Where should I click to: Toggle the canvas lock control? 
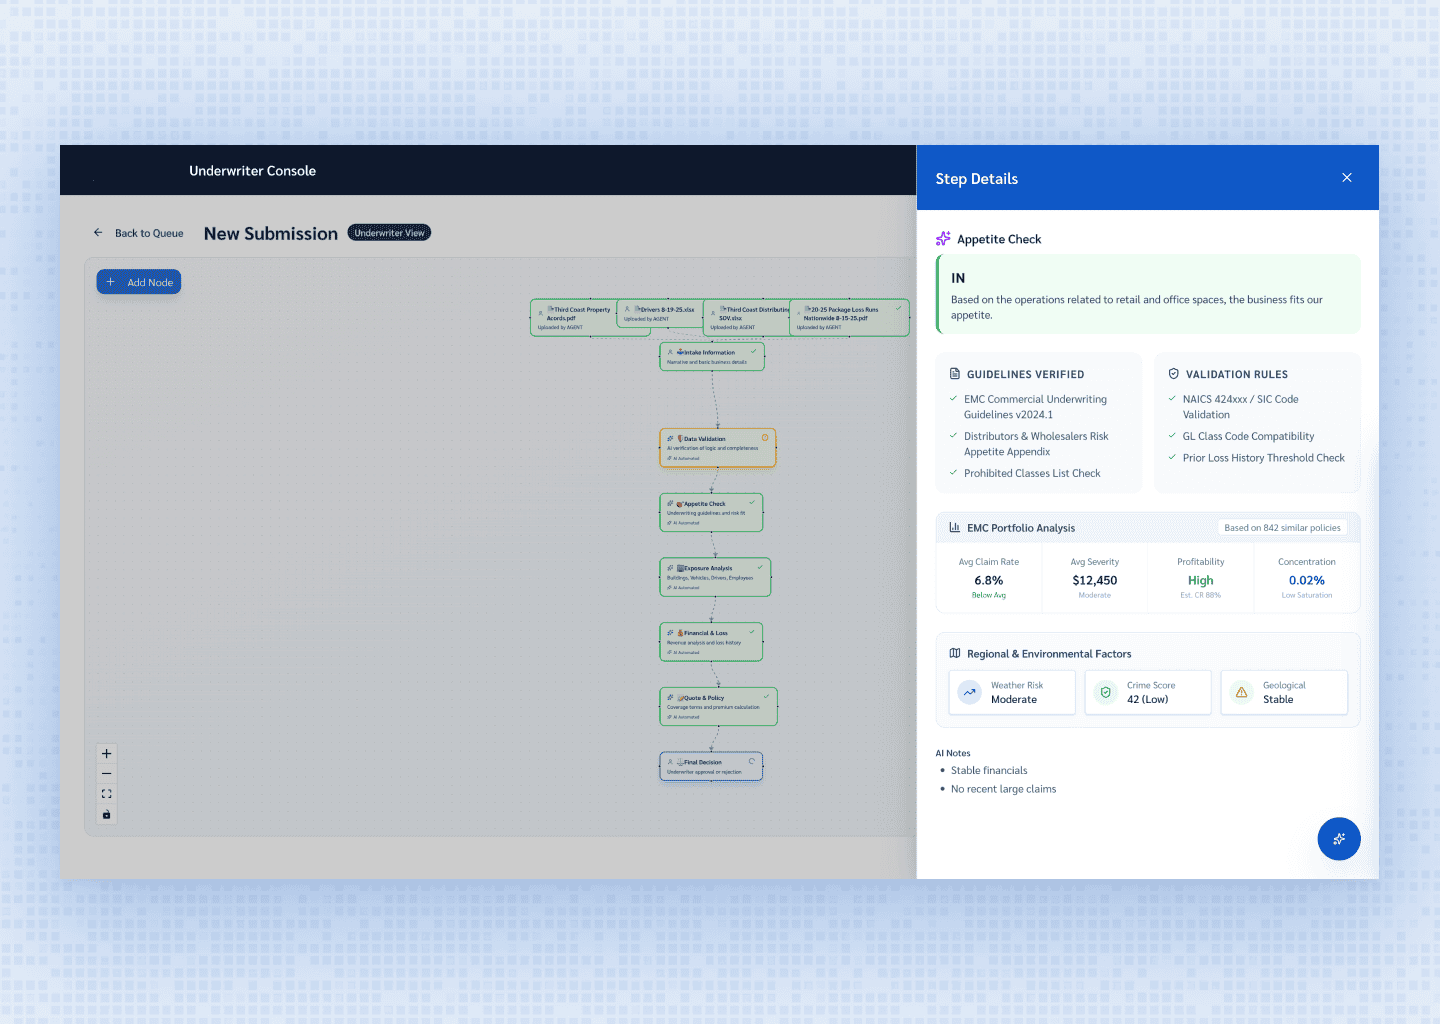click(107, 815)
